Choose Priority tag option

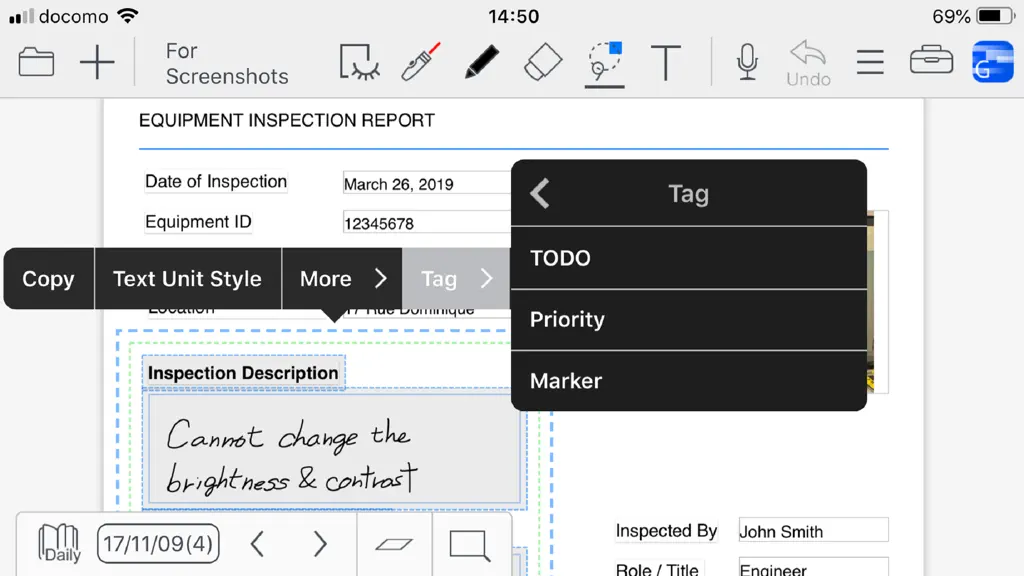[x=689, y=319]
